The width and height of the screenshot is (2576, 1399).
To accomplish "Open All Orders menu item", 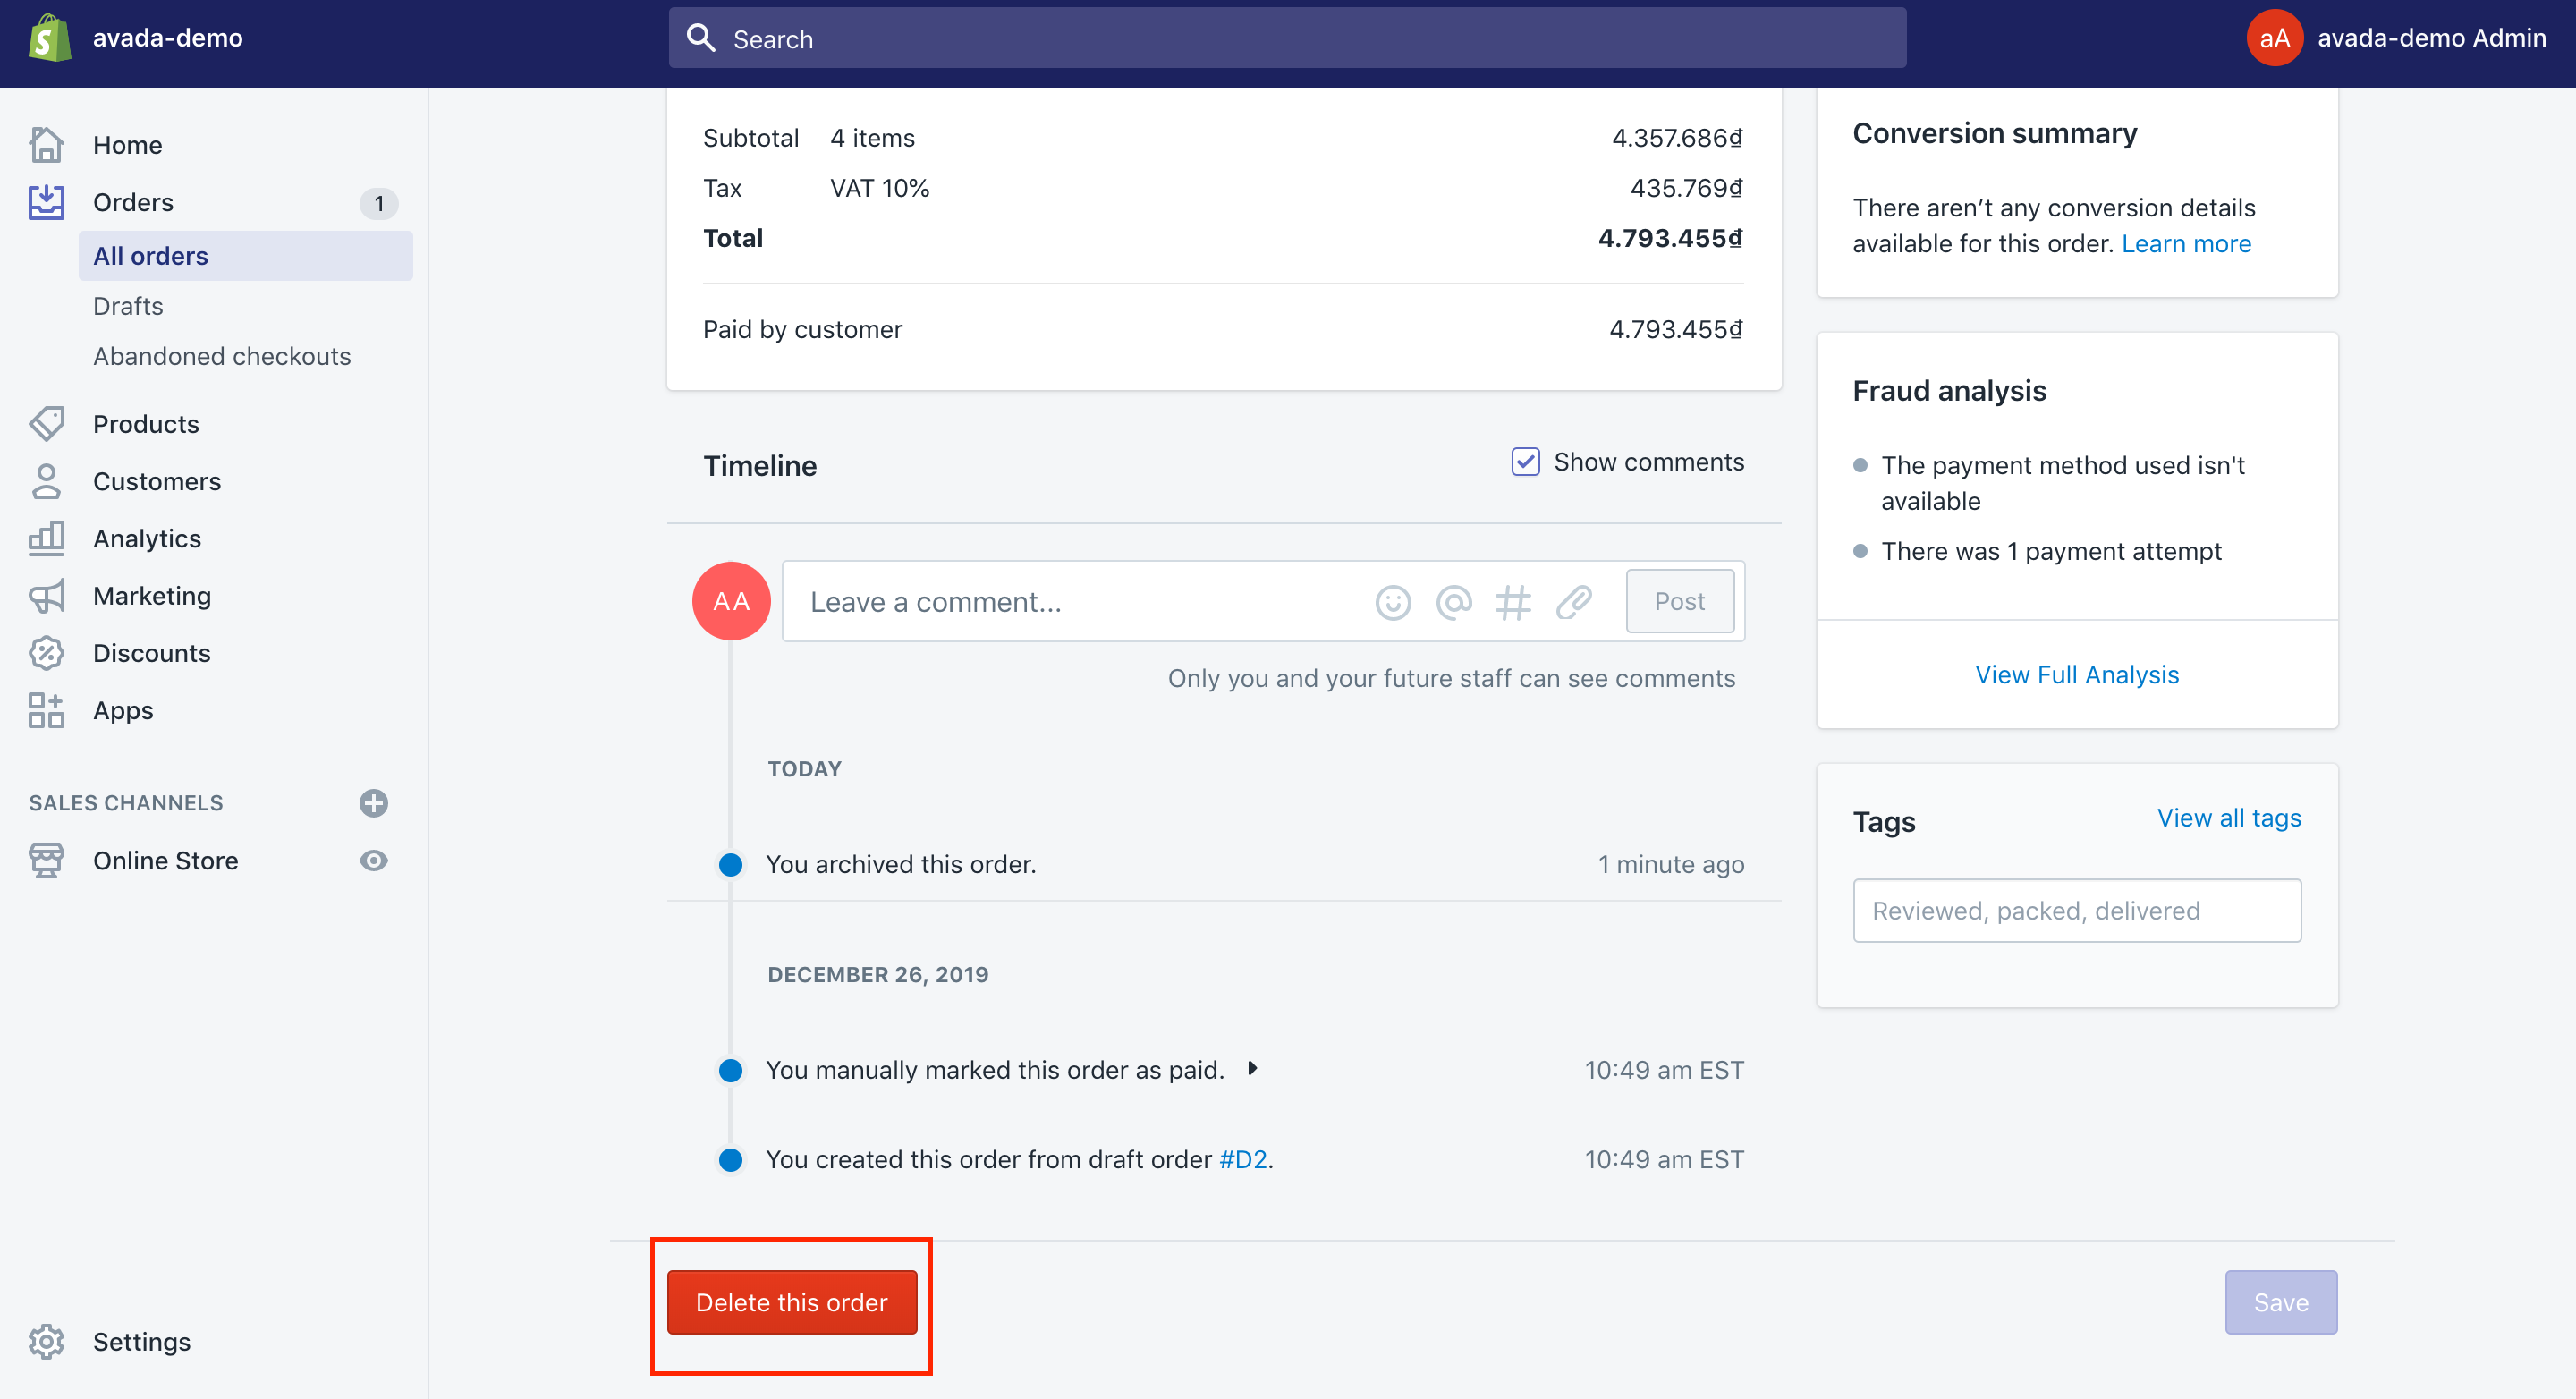I will pyautogui.click(x=151, y=255).
